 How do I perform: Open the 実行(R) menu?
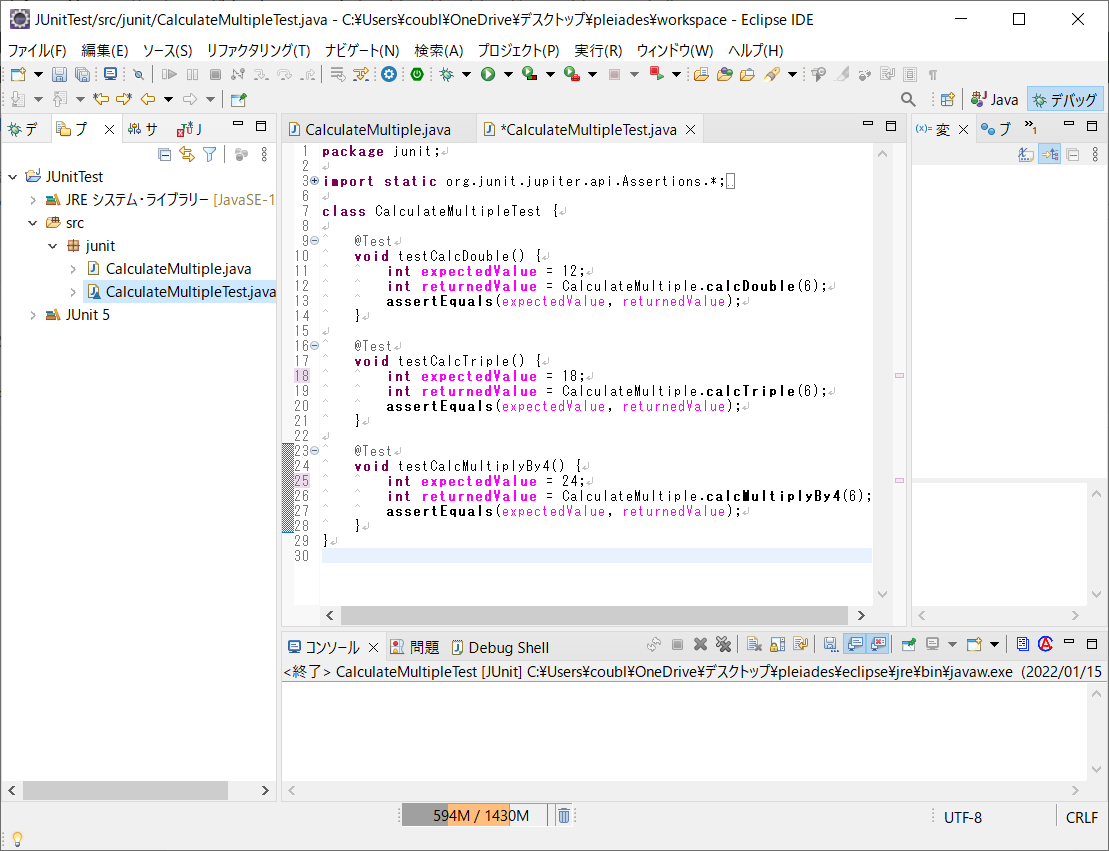598,50
